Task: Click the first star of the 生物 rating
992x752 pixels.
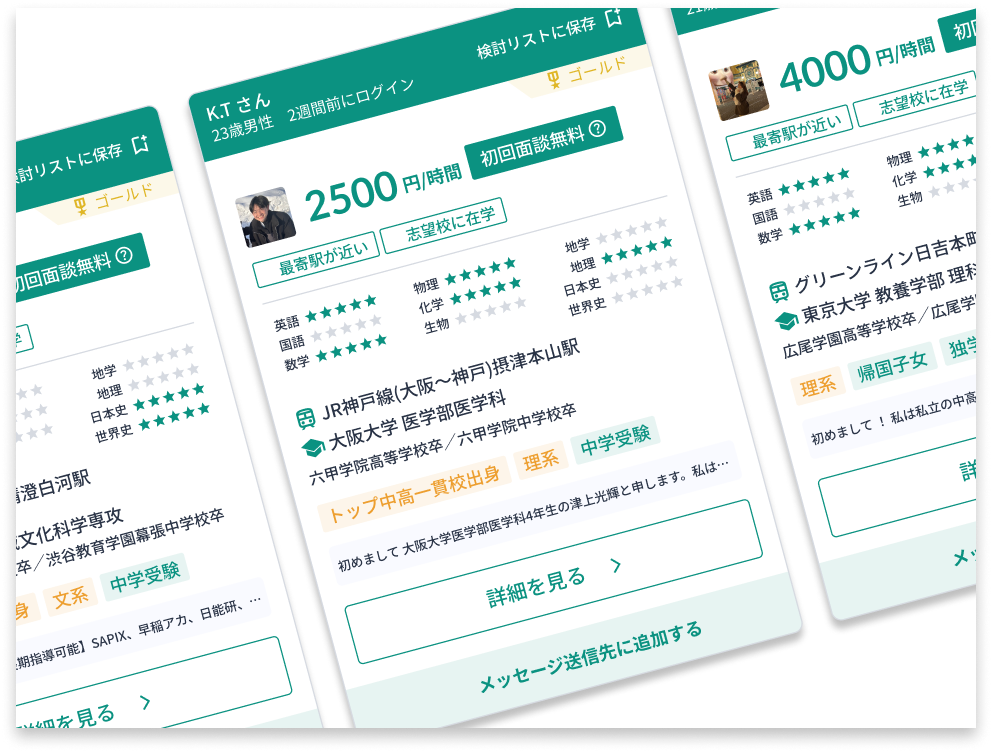Action: coord(462,318)
